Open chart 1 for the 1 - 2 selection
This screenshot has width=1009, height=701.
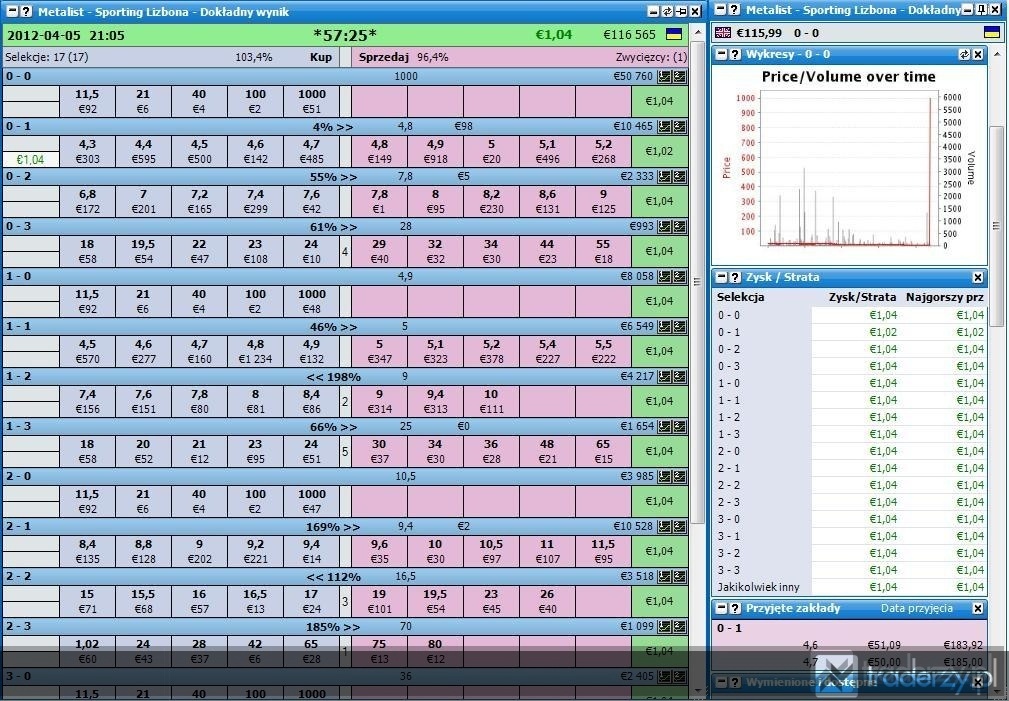pyautogui.click(x=664, y=377)
